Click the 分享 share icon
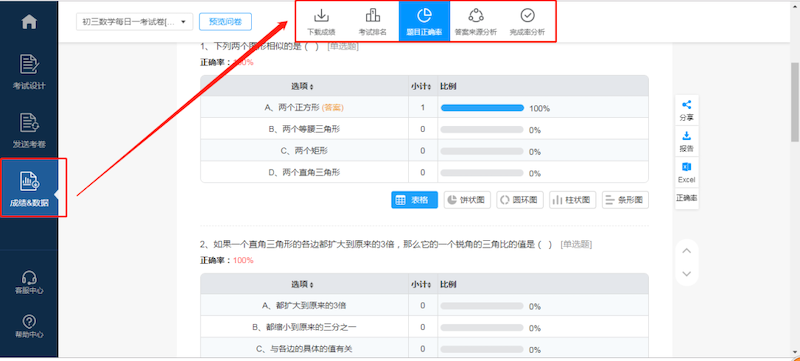This screenshot has width=800, height=361. point(687,110)
